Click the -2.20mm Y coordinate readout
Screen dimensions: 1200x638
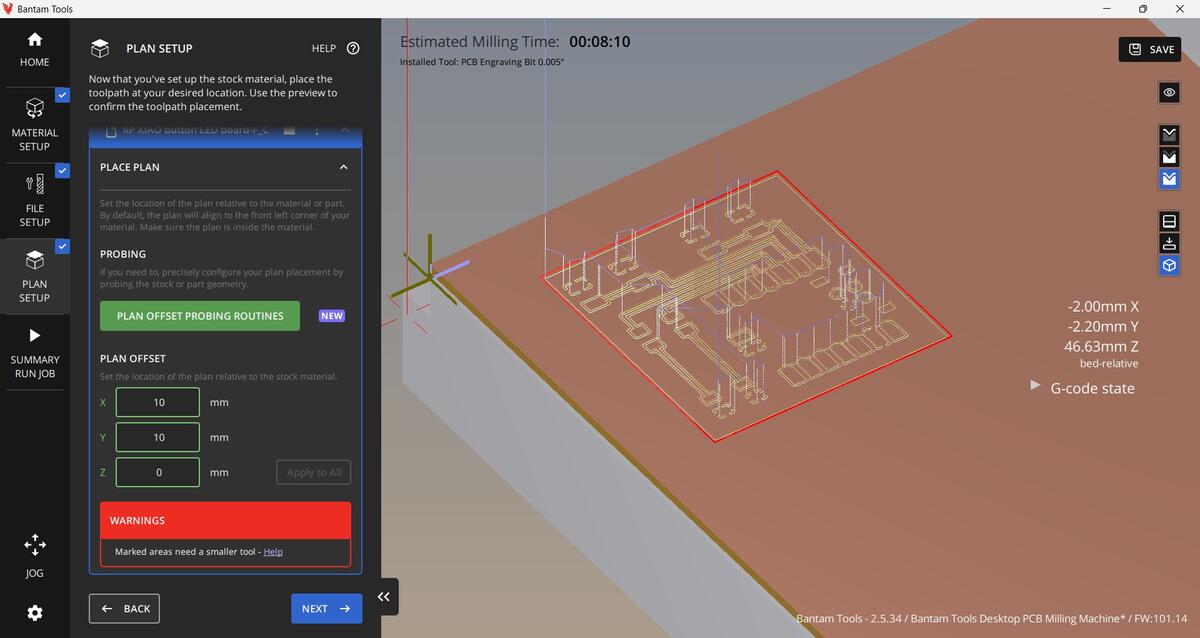pos(1103,327)
